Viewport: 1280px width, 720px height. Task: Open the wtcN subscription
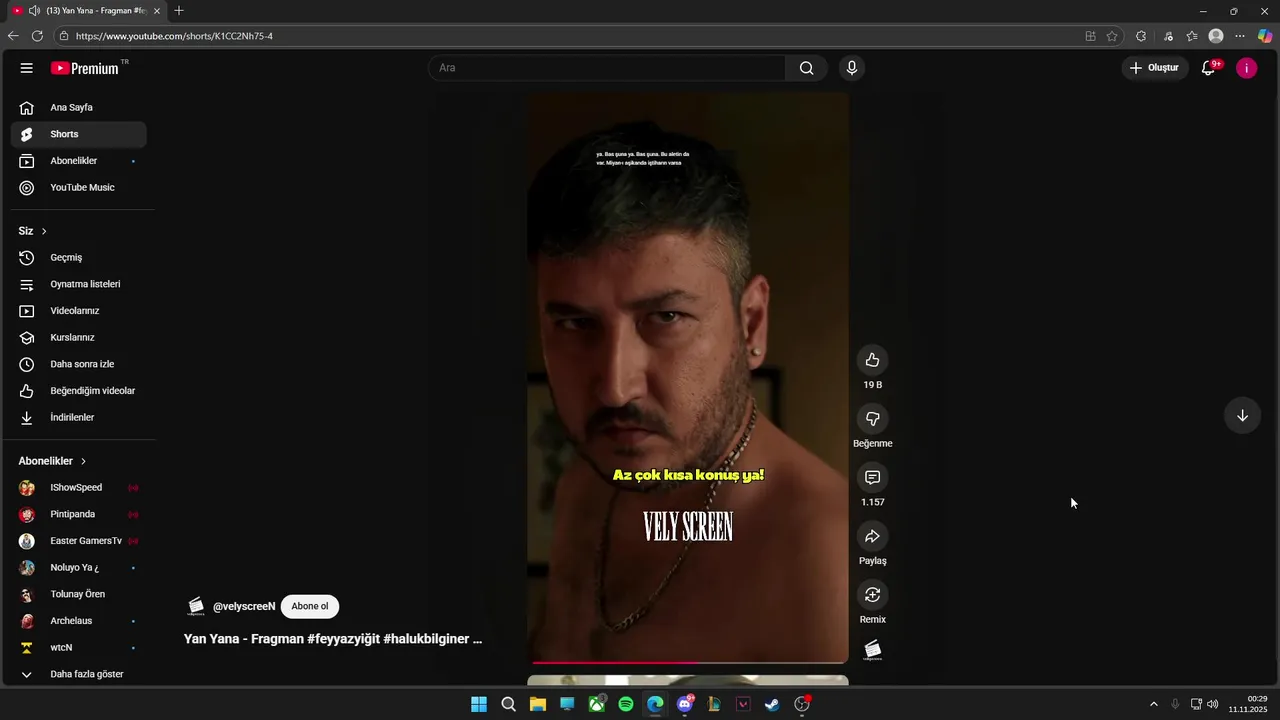(79, 647)
